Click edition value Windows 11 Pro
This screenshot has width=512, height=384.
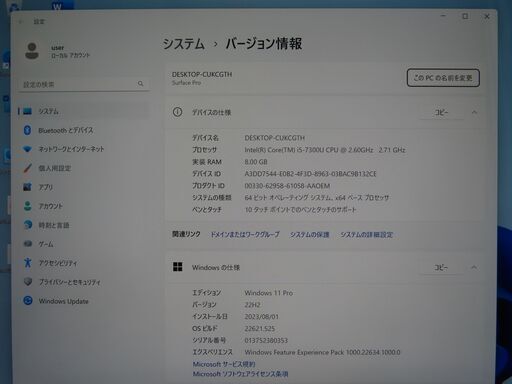269,293
